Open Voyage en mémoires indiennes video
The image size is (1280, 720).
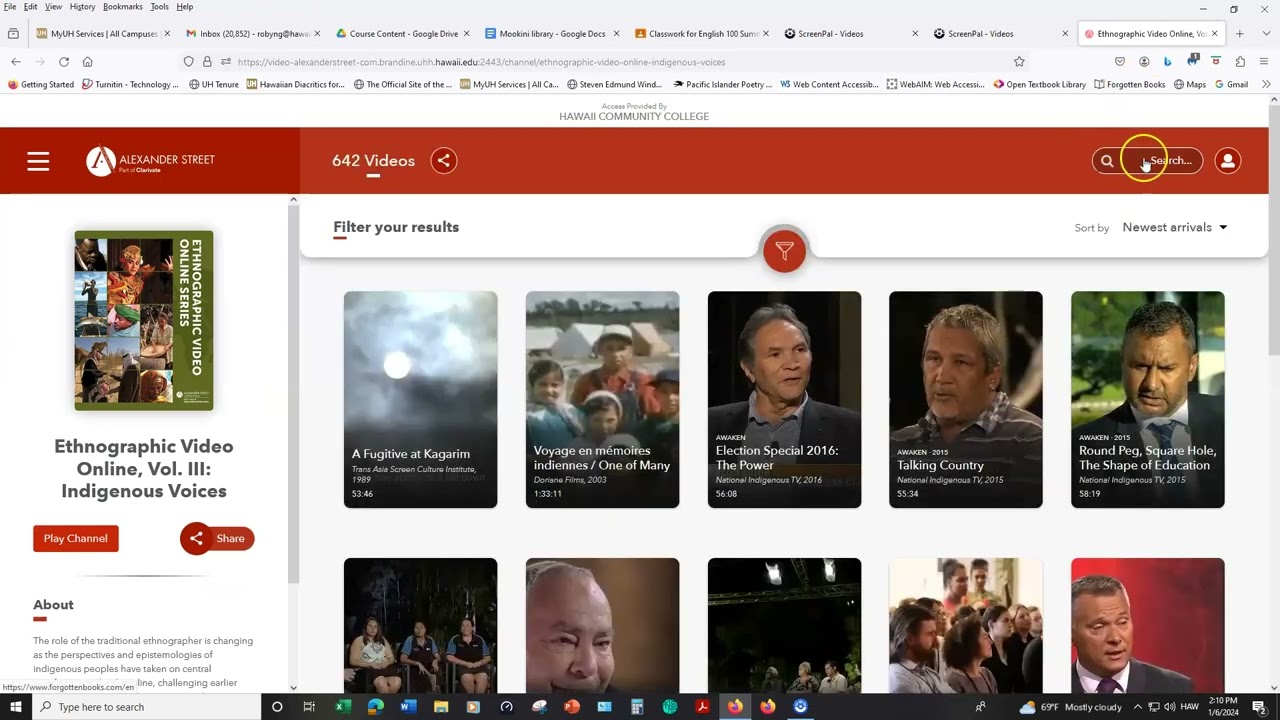pyautogui.click(x=602, y=399)
